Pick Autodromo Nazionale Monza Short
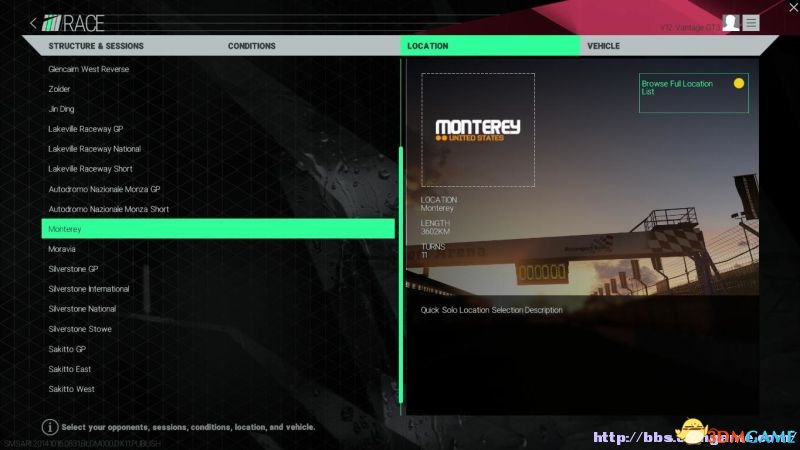This screenshot has height=450, width=800. [x=109, y=209]
